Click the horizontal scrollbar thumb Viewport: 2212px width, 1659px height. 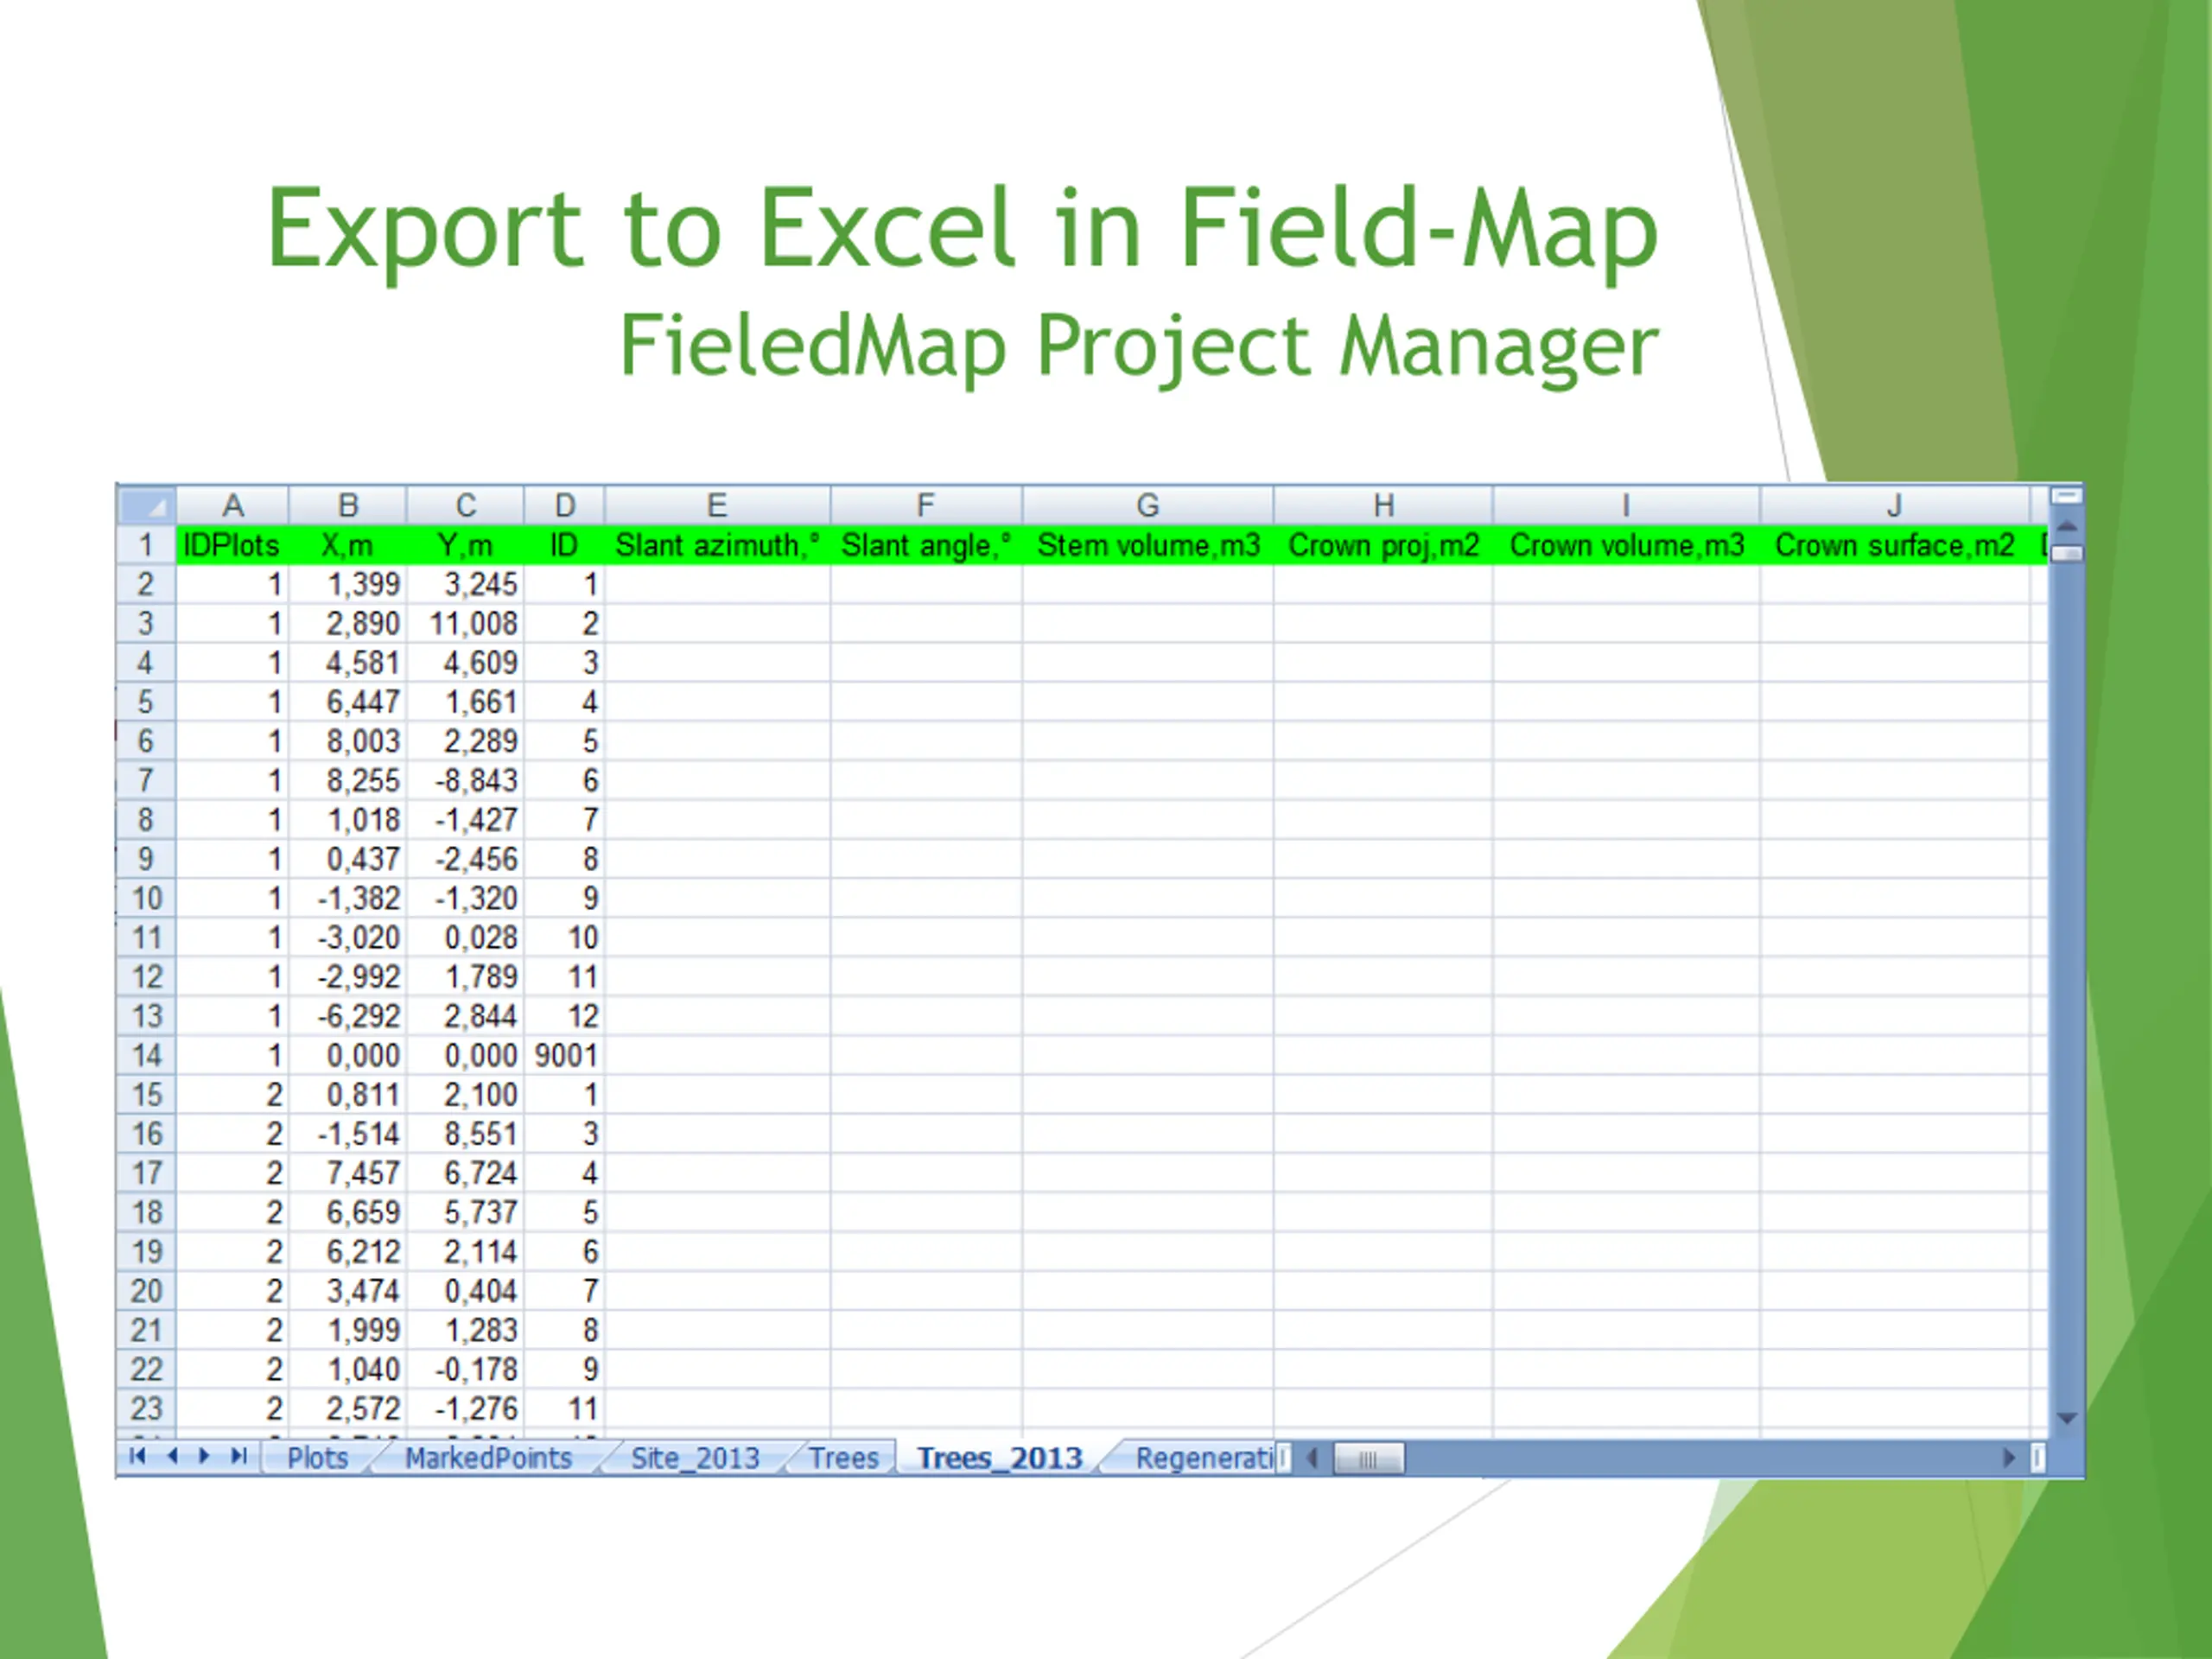(1369, 1459)
